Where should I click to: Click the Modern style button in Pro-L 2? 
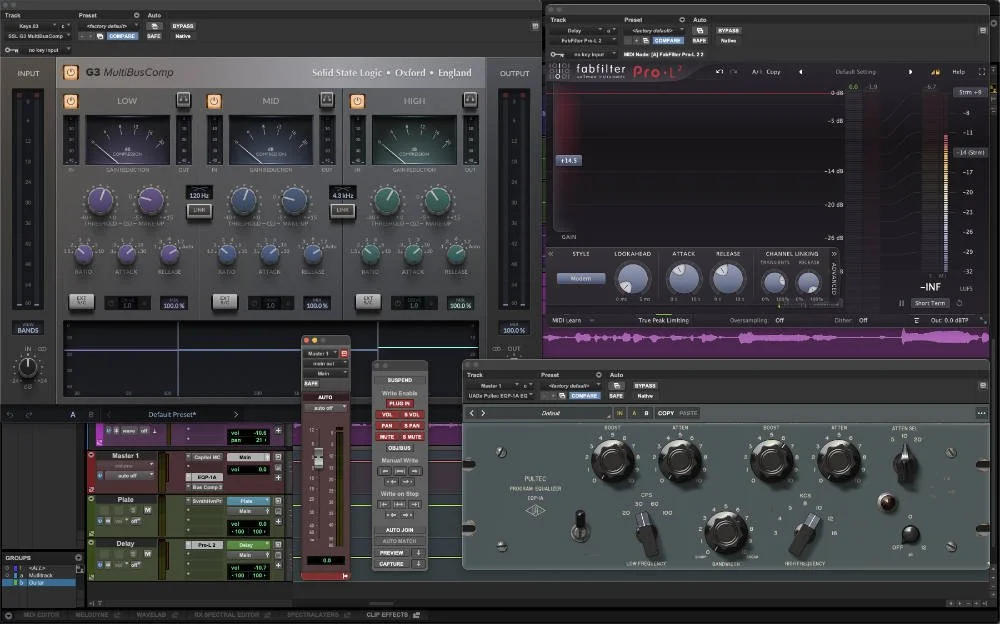(x=580, y=279)
